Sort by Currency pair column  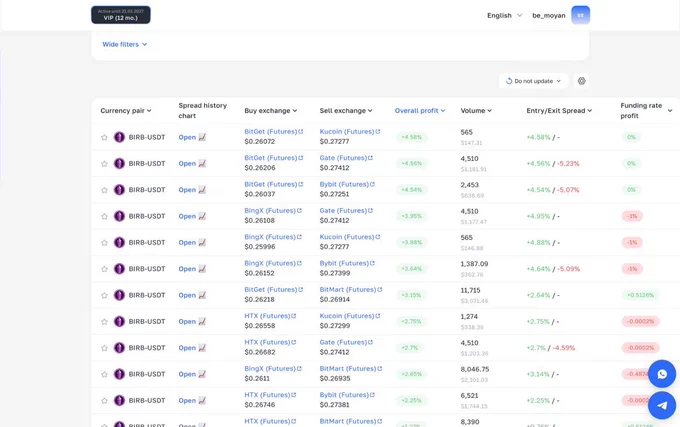[126, 111]
